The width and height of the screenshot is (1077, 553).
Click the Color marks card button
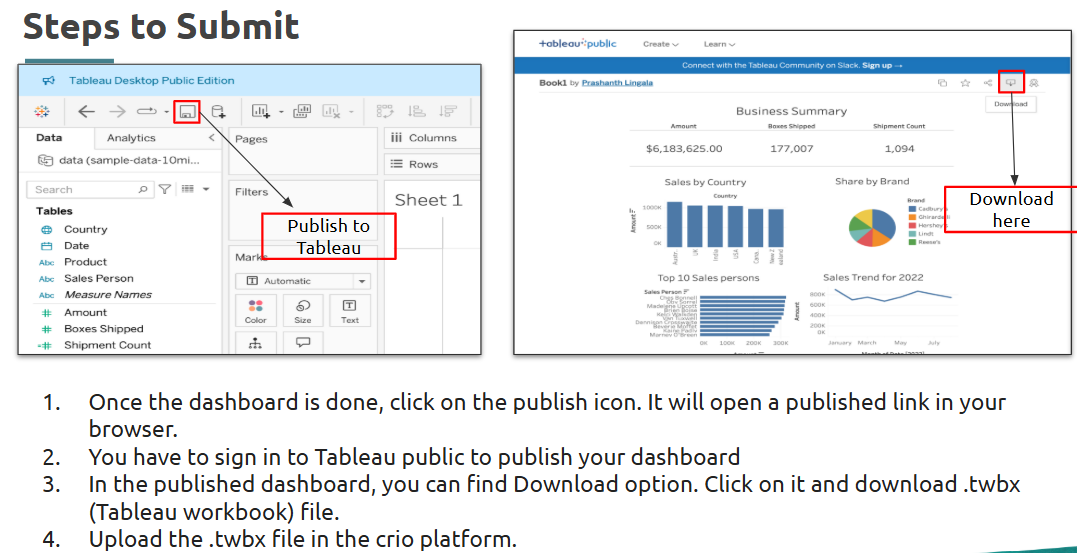click(x=256, y=311)
